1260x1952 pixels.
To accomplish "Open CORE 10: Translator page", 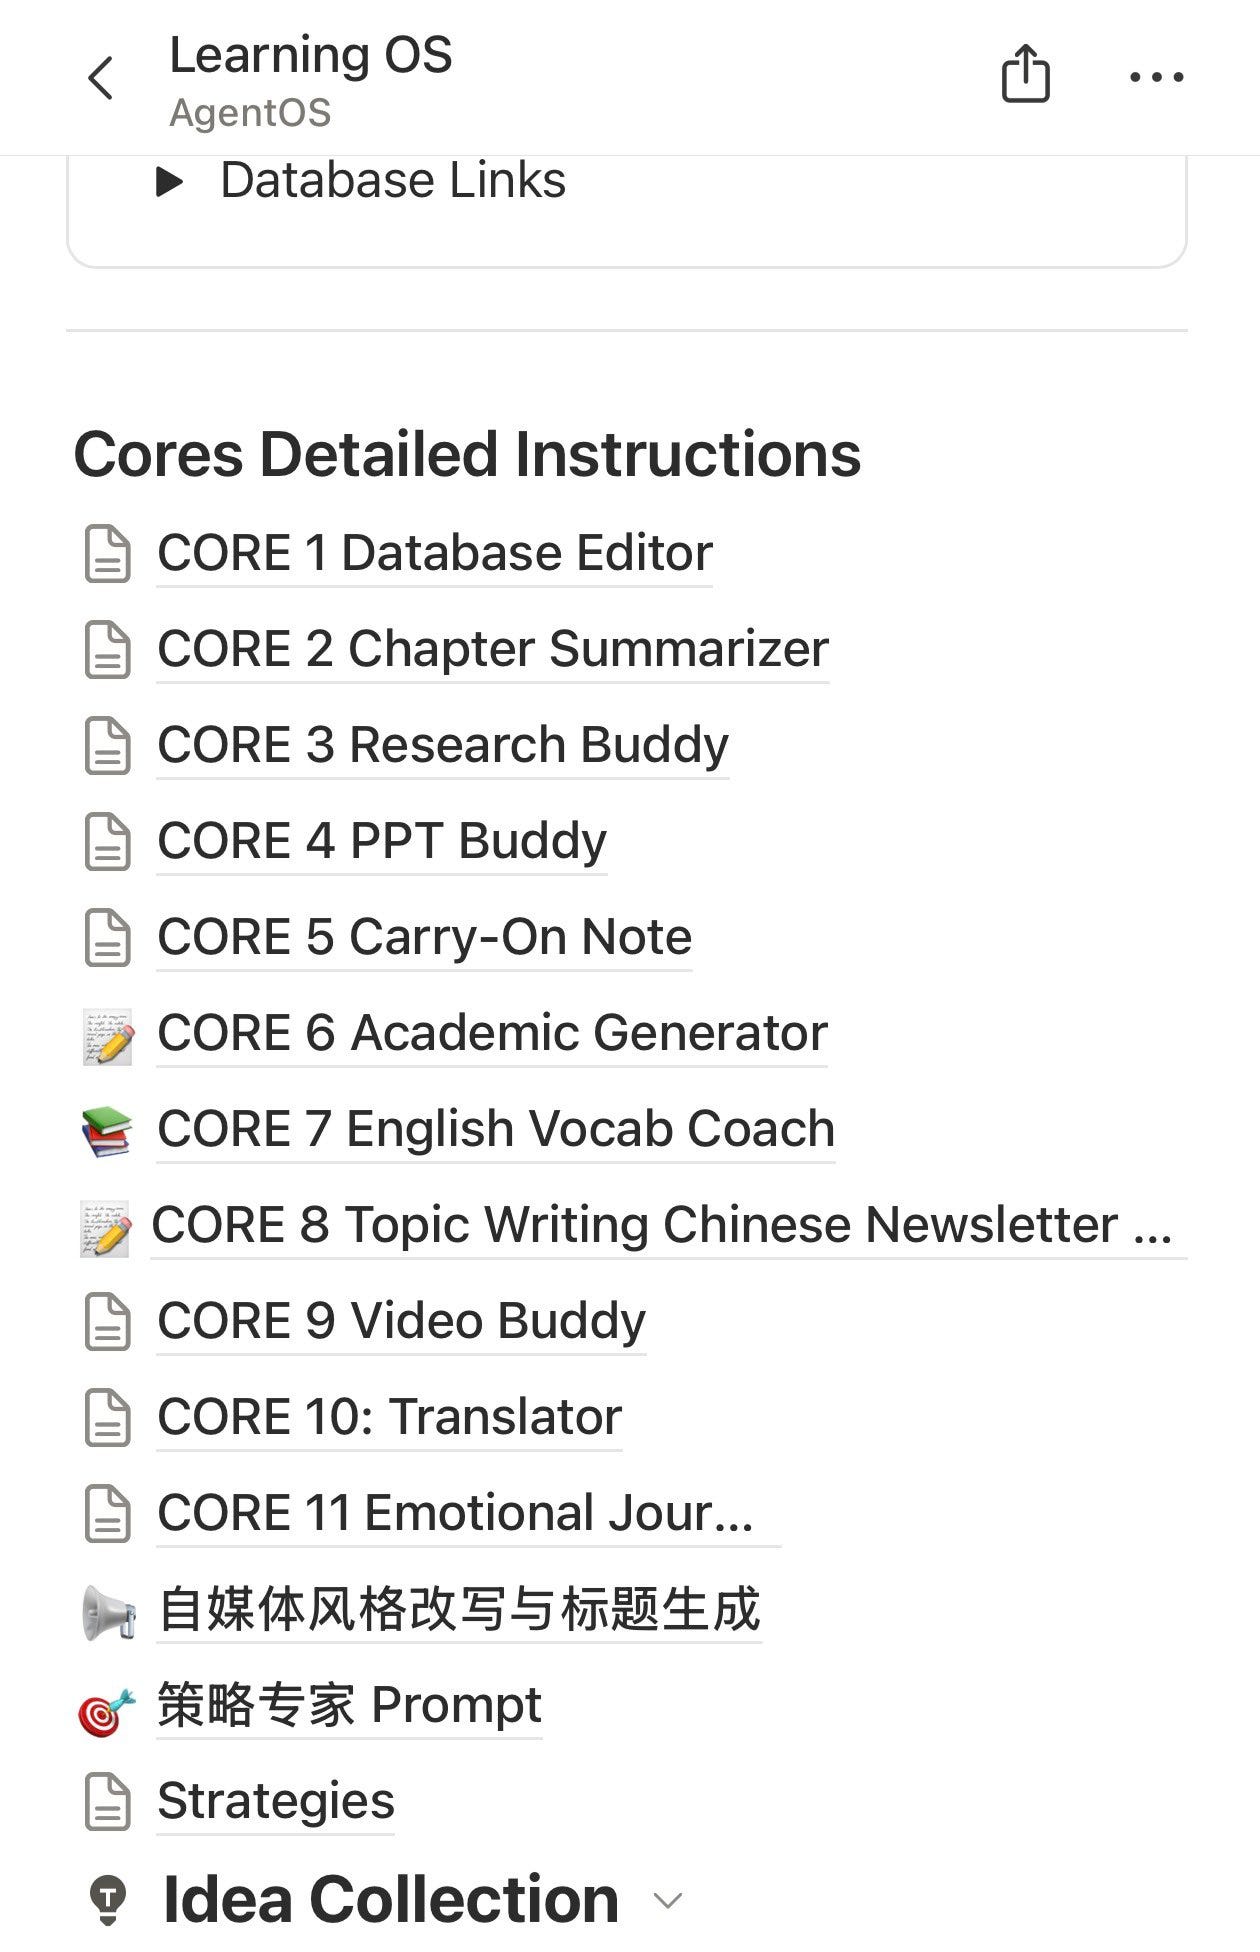I will (x=389, y=1417).
